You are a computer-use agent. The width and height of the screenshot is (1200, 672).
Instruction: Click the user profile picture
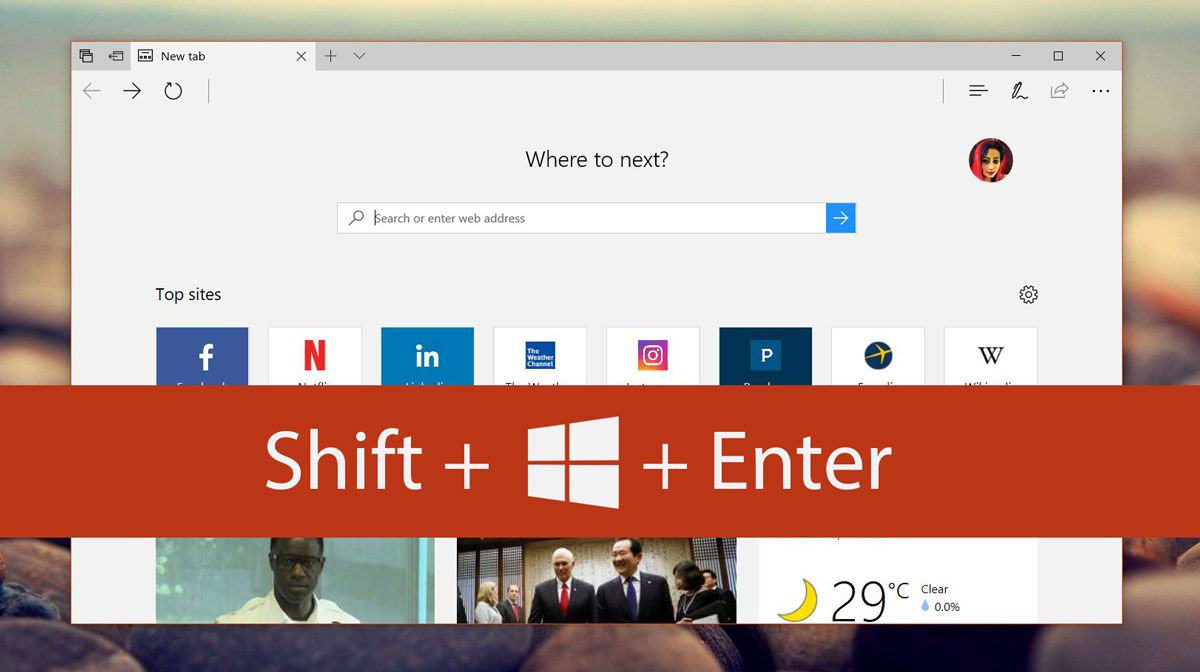990,160
